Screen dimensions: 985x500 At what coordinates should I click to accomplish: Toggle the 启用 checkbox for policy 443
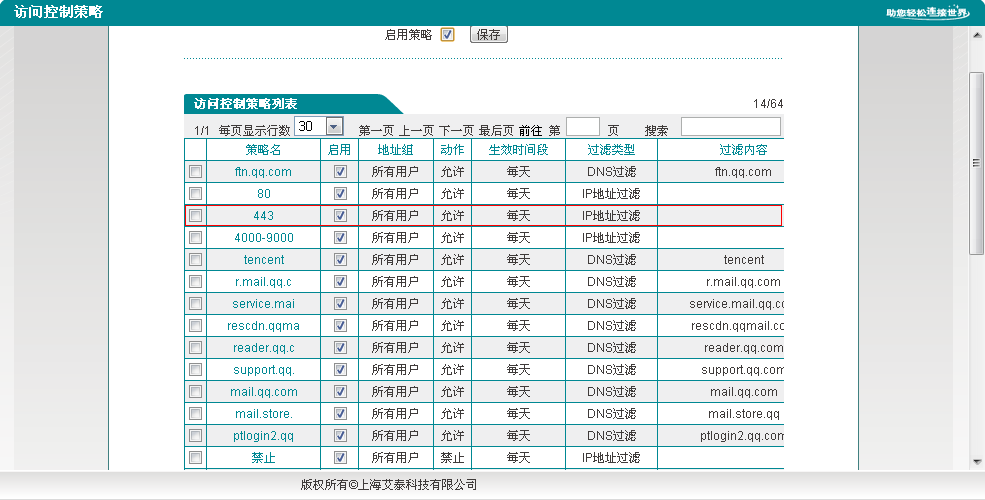click(340, 215)
